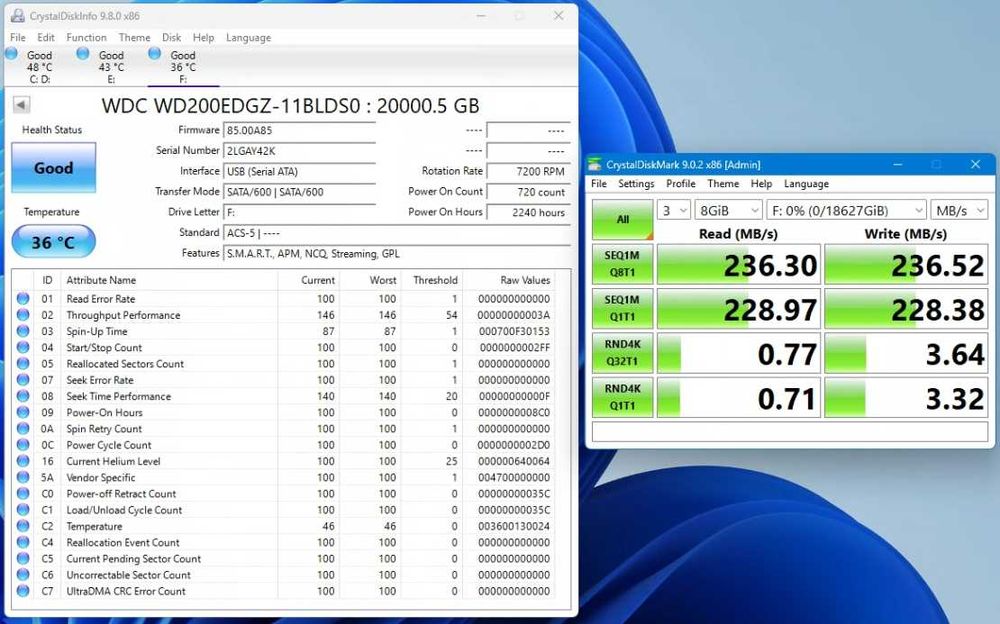Click status orb for Read Error Rate

click(23, 299)
